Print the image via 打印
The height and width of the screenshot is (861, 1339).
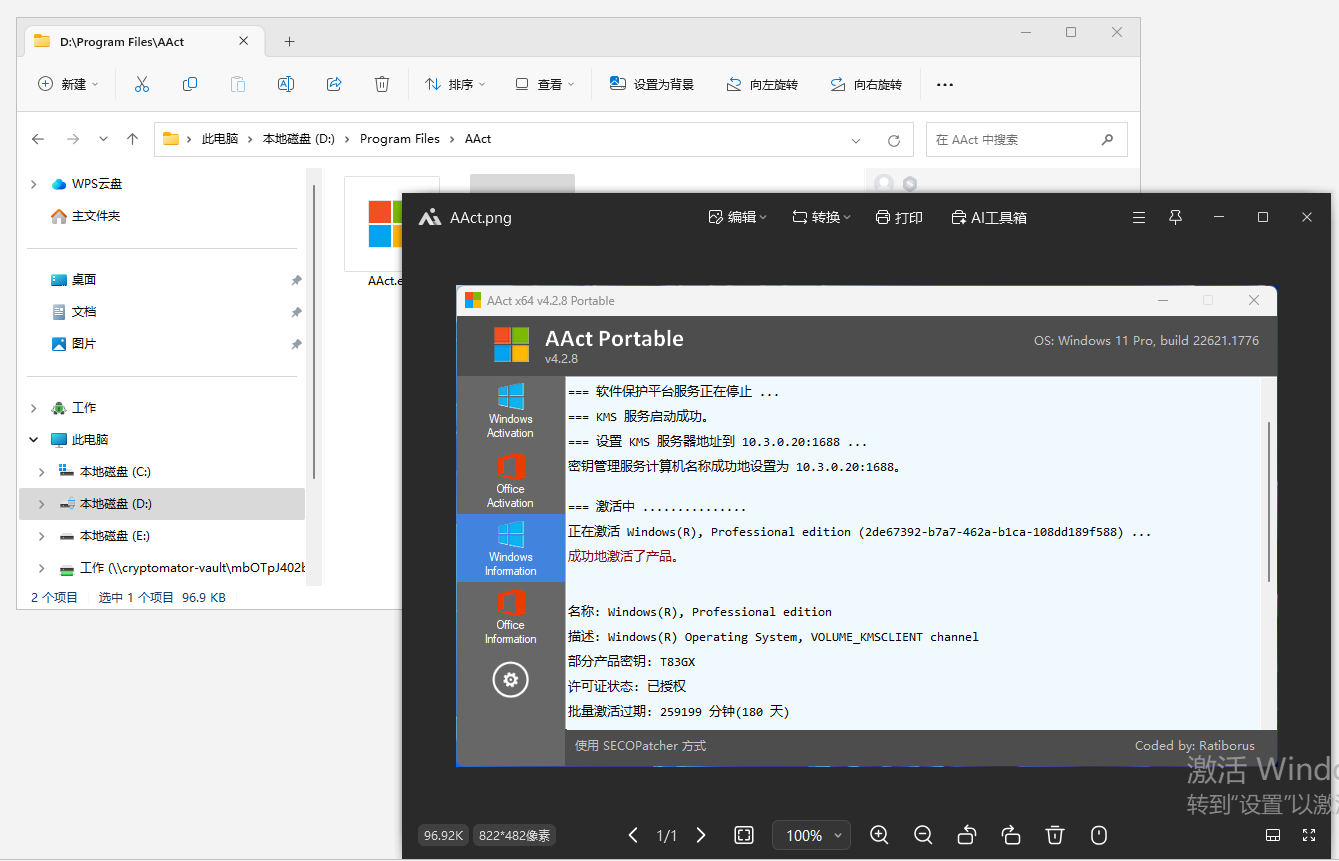(x=898, y=217)
